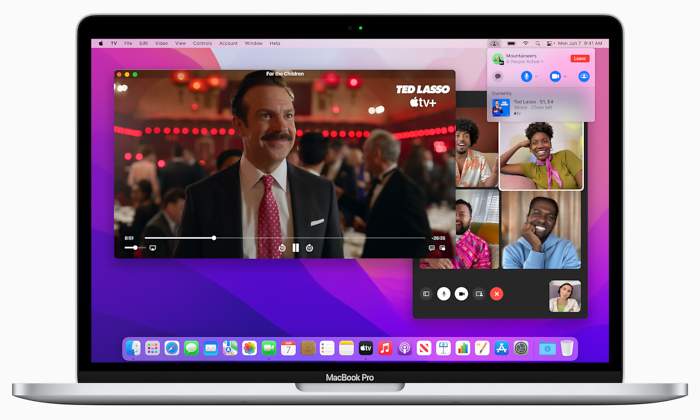Image resolution: width=700 pixels, height=420 pixels.
Task: Open the Apple menu
Action: point(100,43)
